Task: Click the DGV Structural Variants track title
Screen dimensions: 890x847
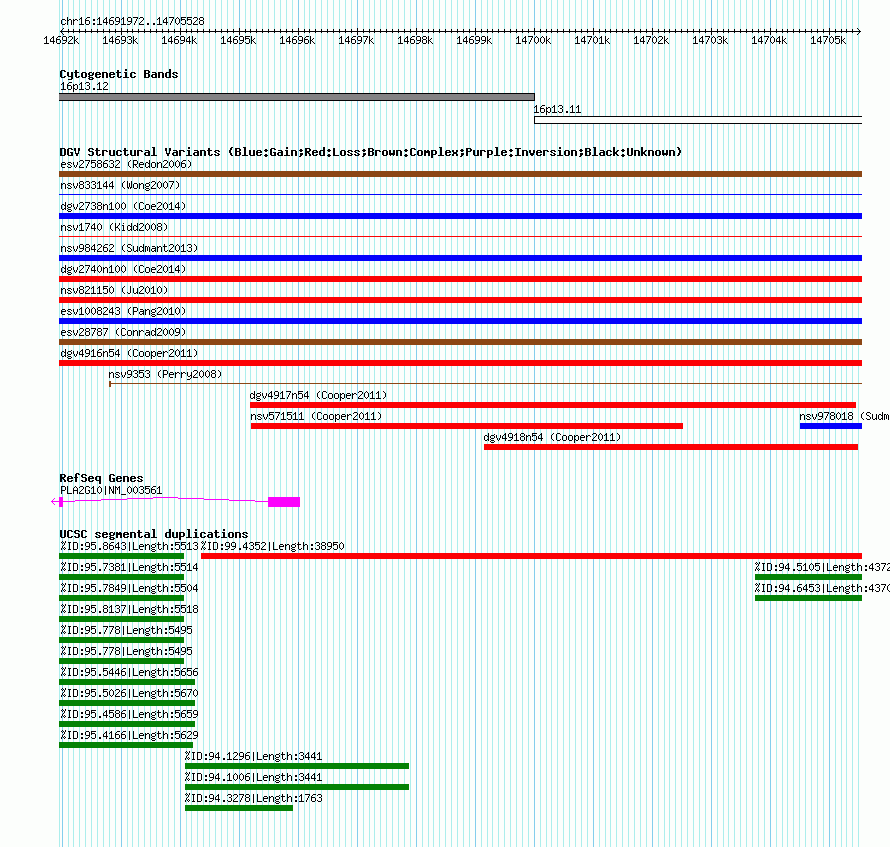Action: click(x=371, y=152)
